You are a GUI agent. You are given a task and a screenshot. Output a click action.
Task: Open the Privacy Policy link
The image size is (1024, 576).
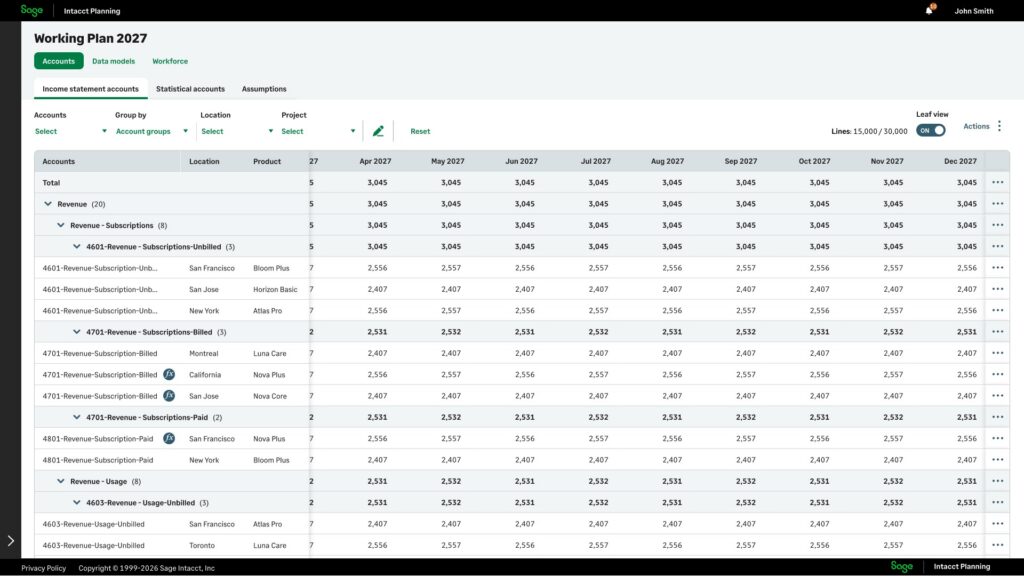pyautogui.click(x=43, y=568)
